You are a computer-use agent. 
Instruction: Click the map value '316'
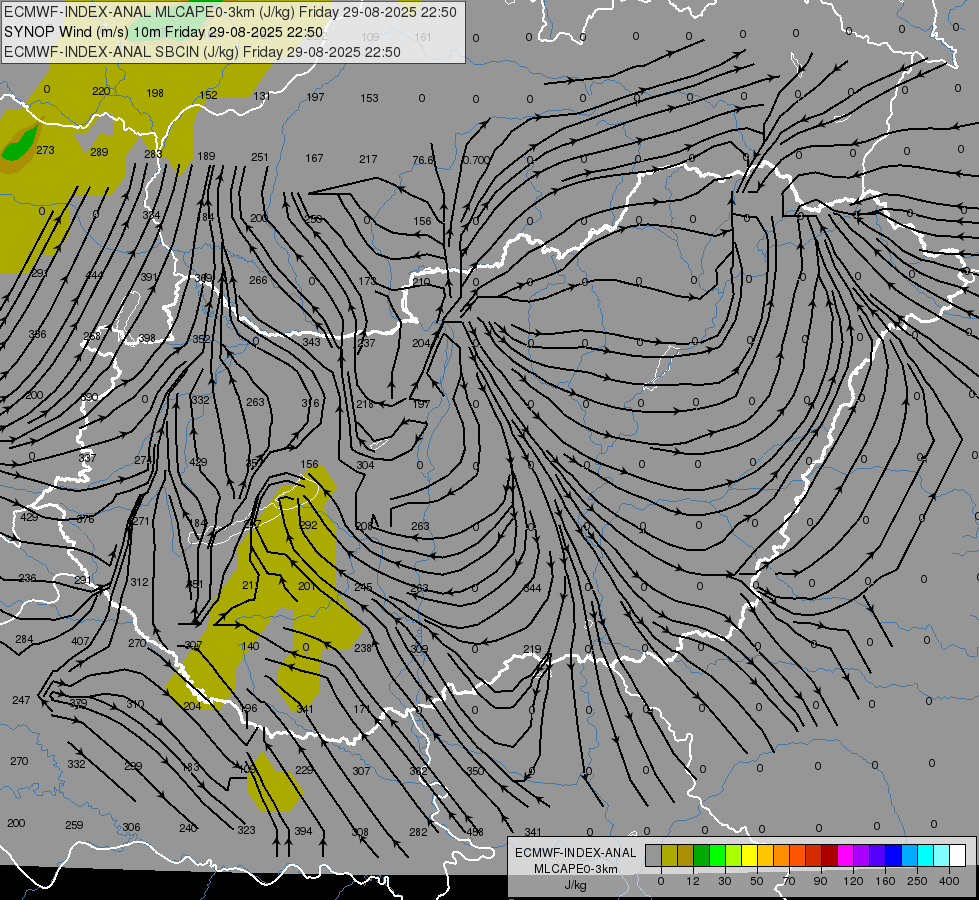(x=310, y=403)
